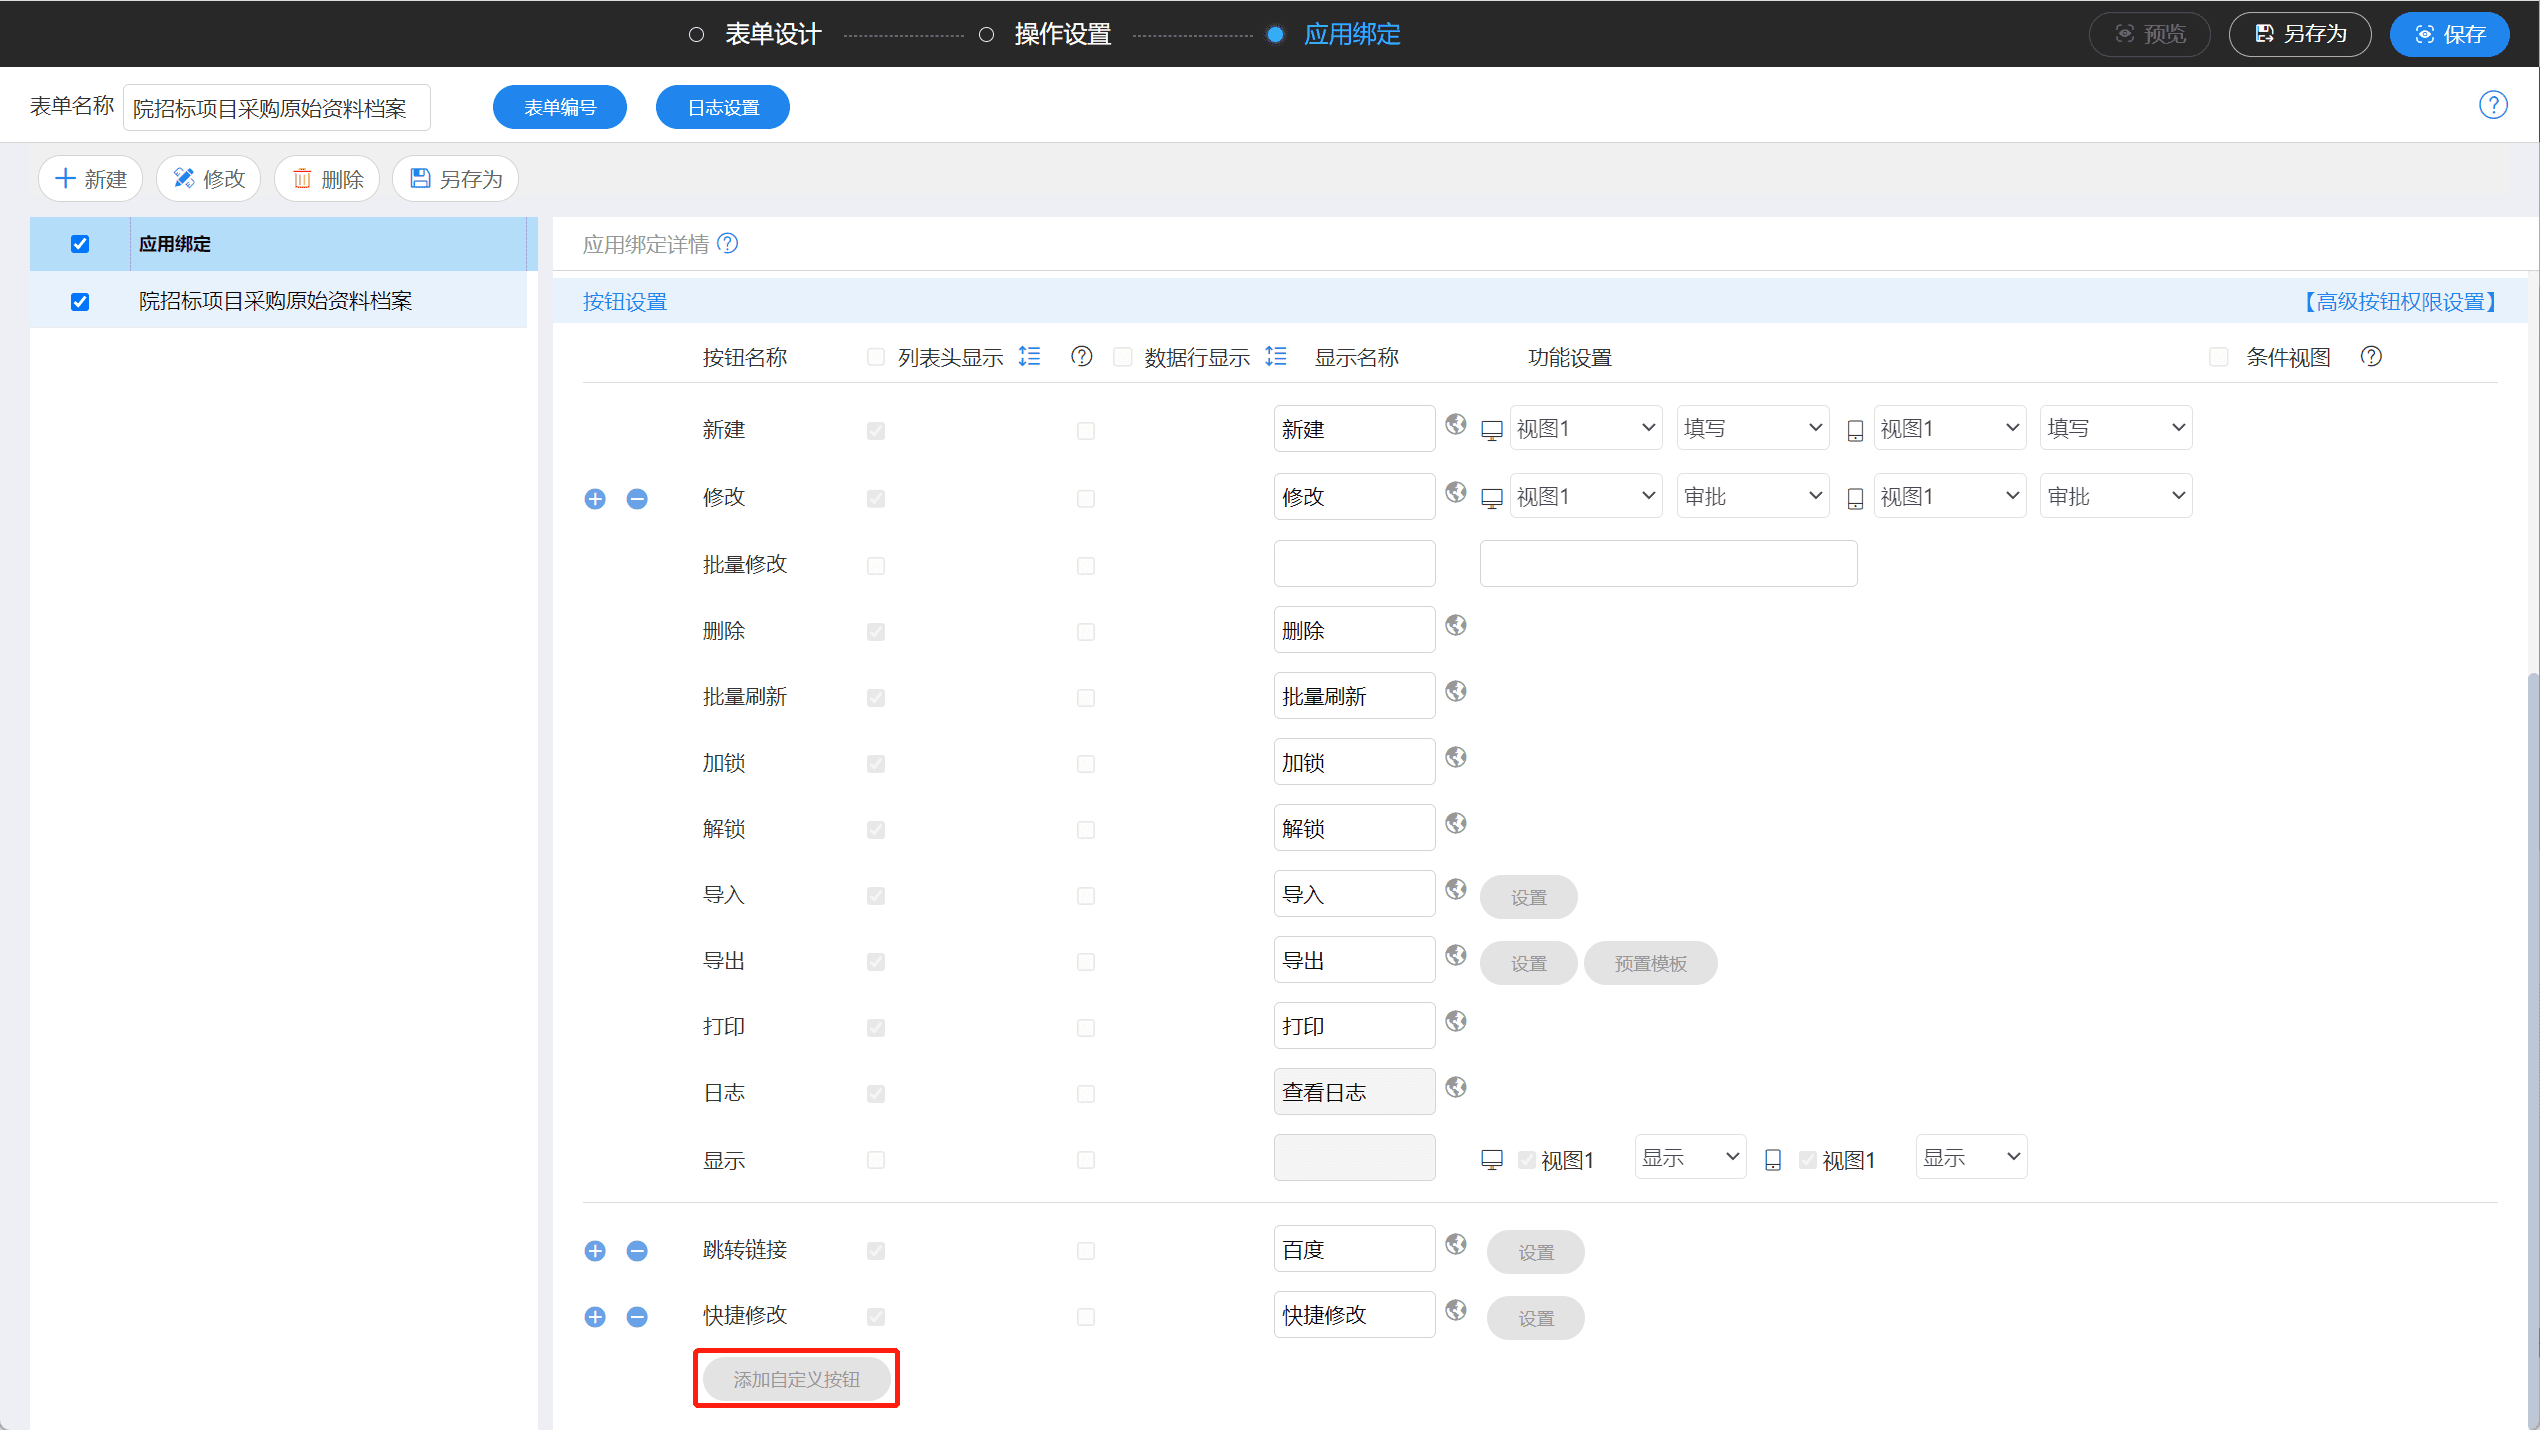Viewport: 2540px width, 1430px height.
Task: Click minus icon on 跳转链接 row
Action: point(637,1251)
